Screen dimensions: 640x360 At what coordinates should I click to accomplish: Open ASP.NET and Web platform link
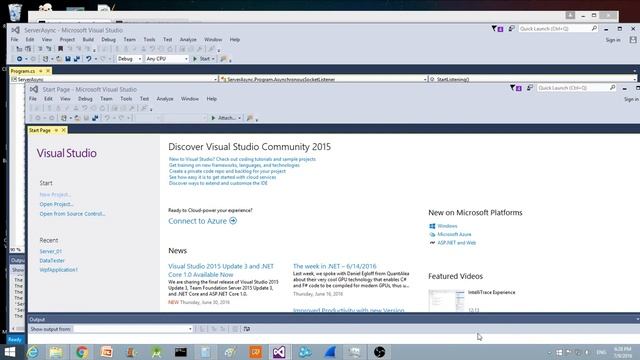[x=456, y=243]
